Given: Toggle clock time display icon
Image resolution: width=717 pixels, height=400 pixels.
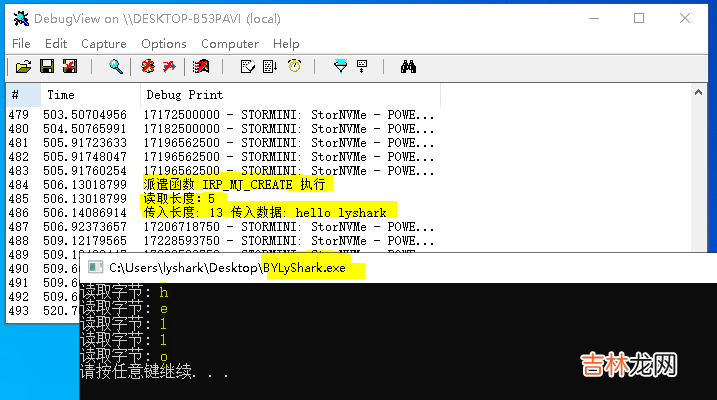Looking at the screenshot, I should [294, 67].
